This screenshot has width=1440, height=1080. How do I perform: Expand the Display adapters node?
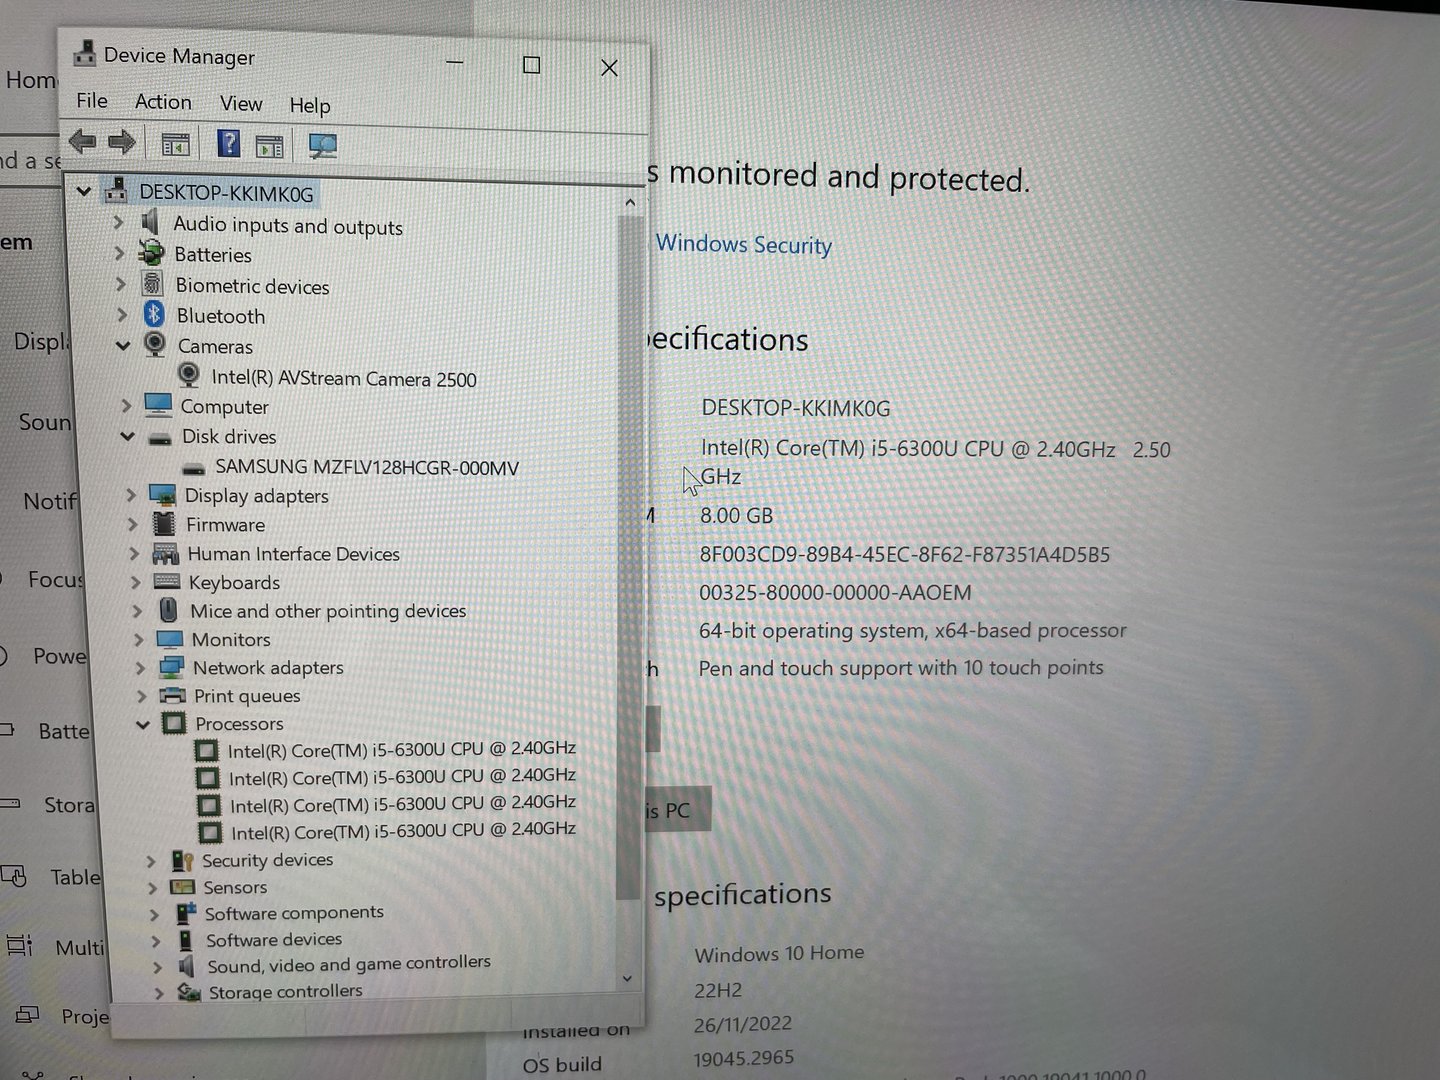131,495
